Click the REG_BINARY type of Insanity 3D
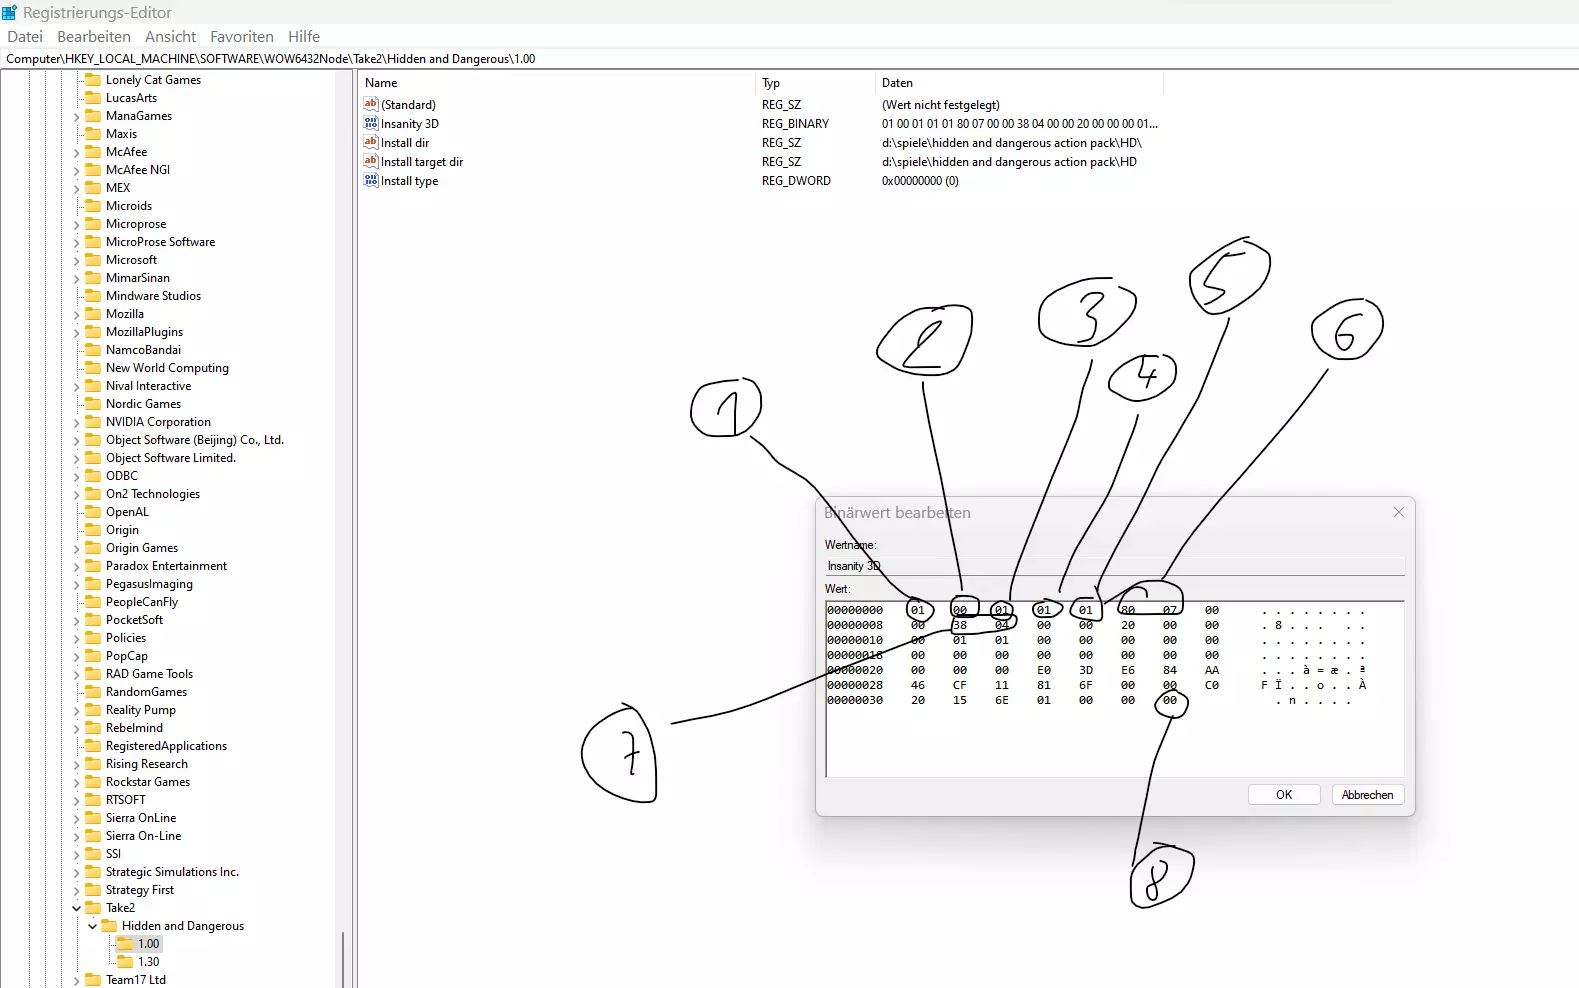1579x988 pixels. pyautogui.click(x=795, y=124)
